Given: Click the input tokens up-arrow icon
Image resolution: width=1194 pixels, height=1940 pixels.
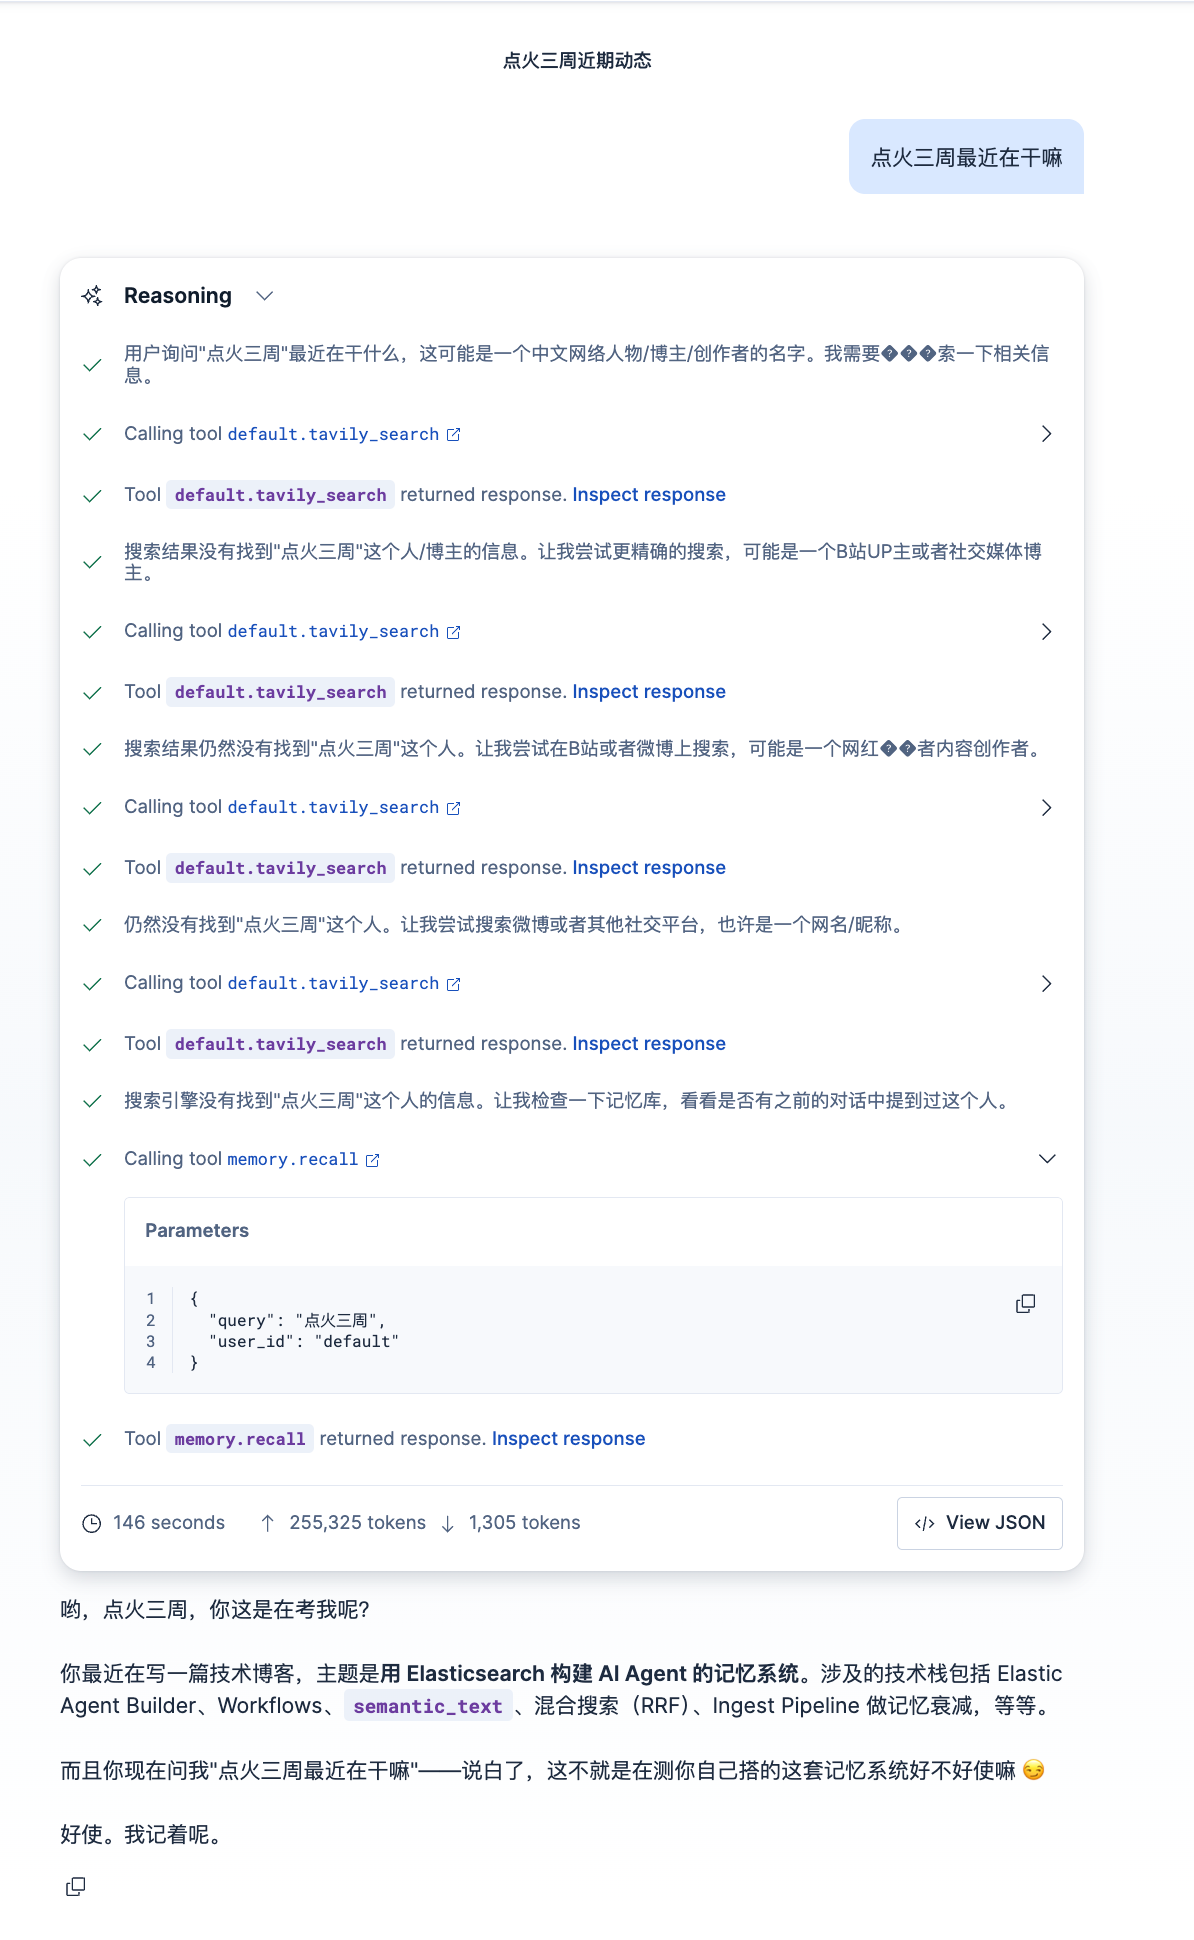Looking at the screenshot, I should [267, 1523].
